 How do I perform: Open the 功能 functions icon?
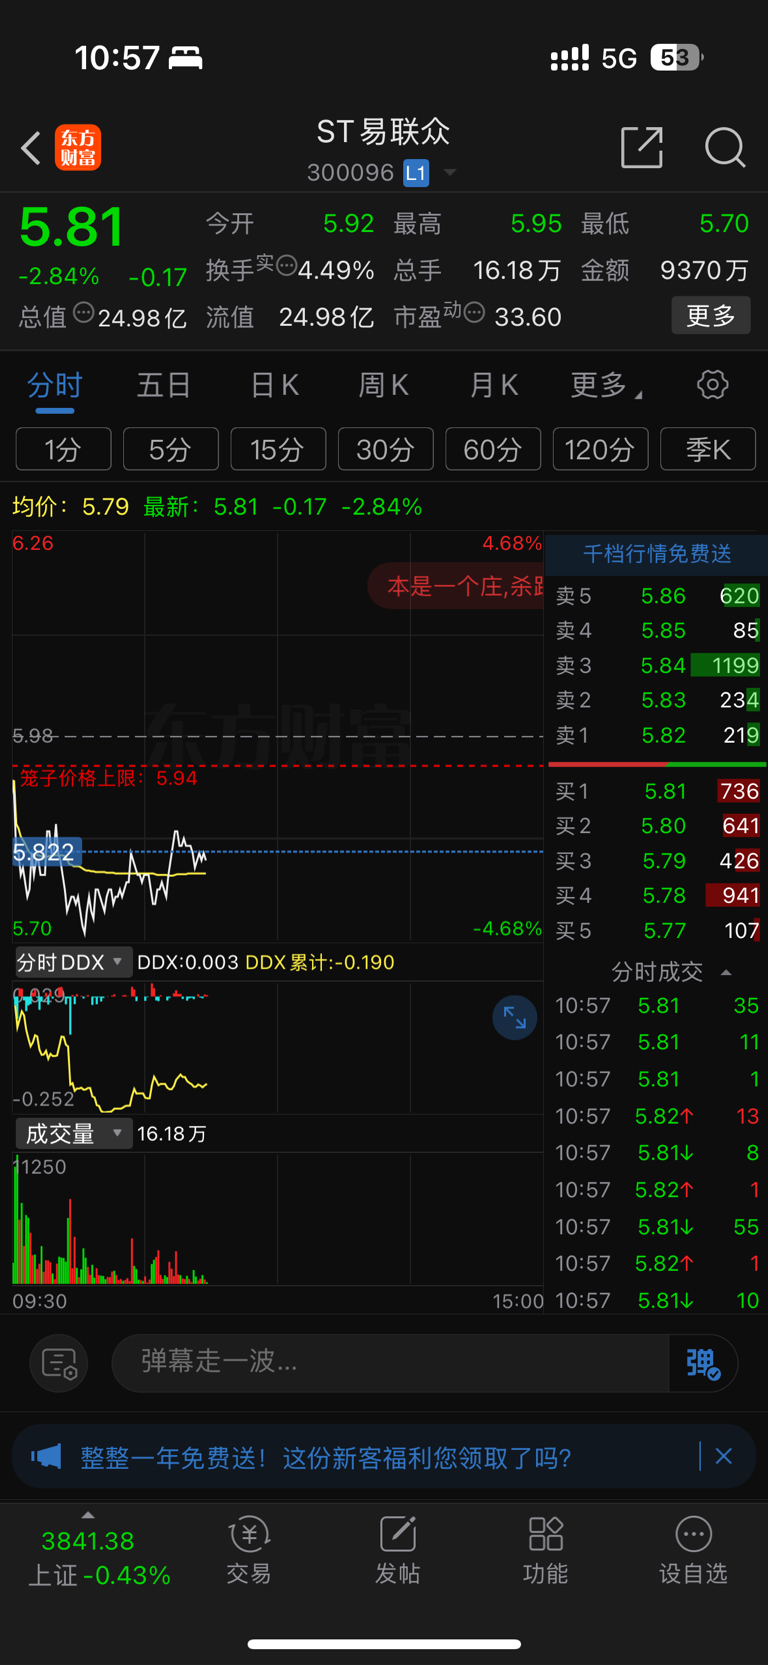(546, 1551)
